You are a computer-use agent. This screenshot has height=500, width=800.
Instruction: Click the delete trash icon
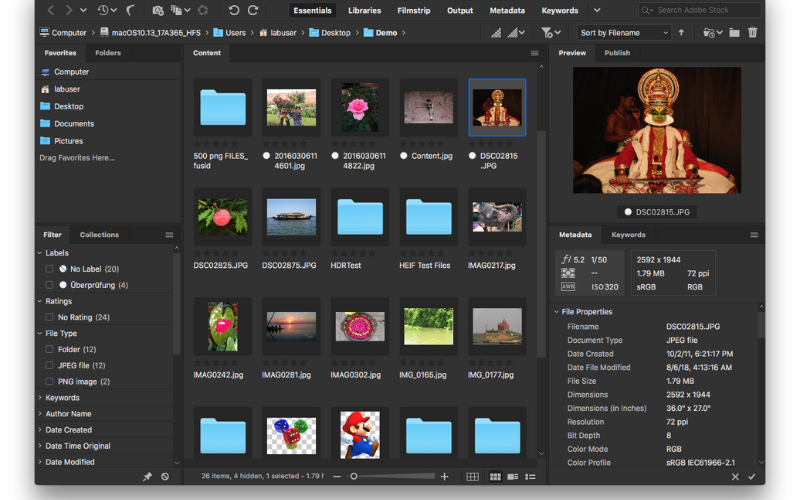click(752, 32)
